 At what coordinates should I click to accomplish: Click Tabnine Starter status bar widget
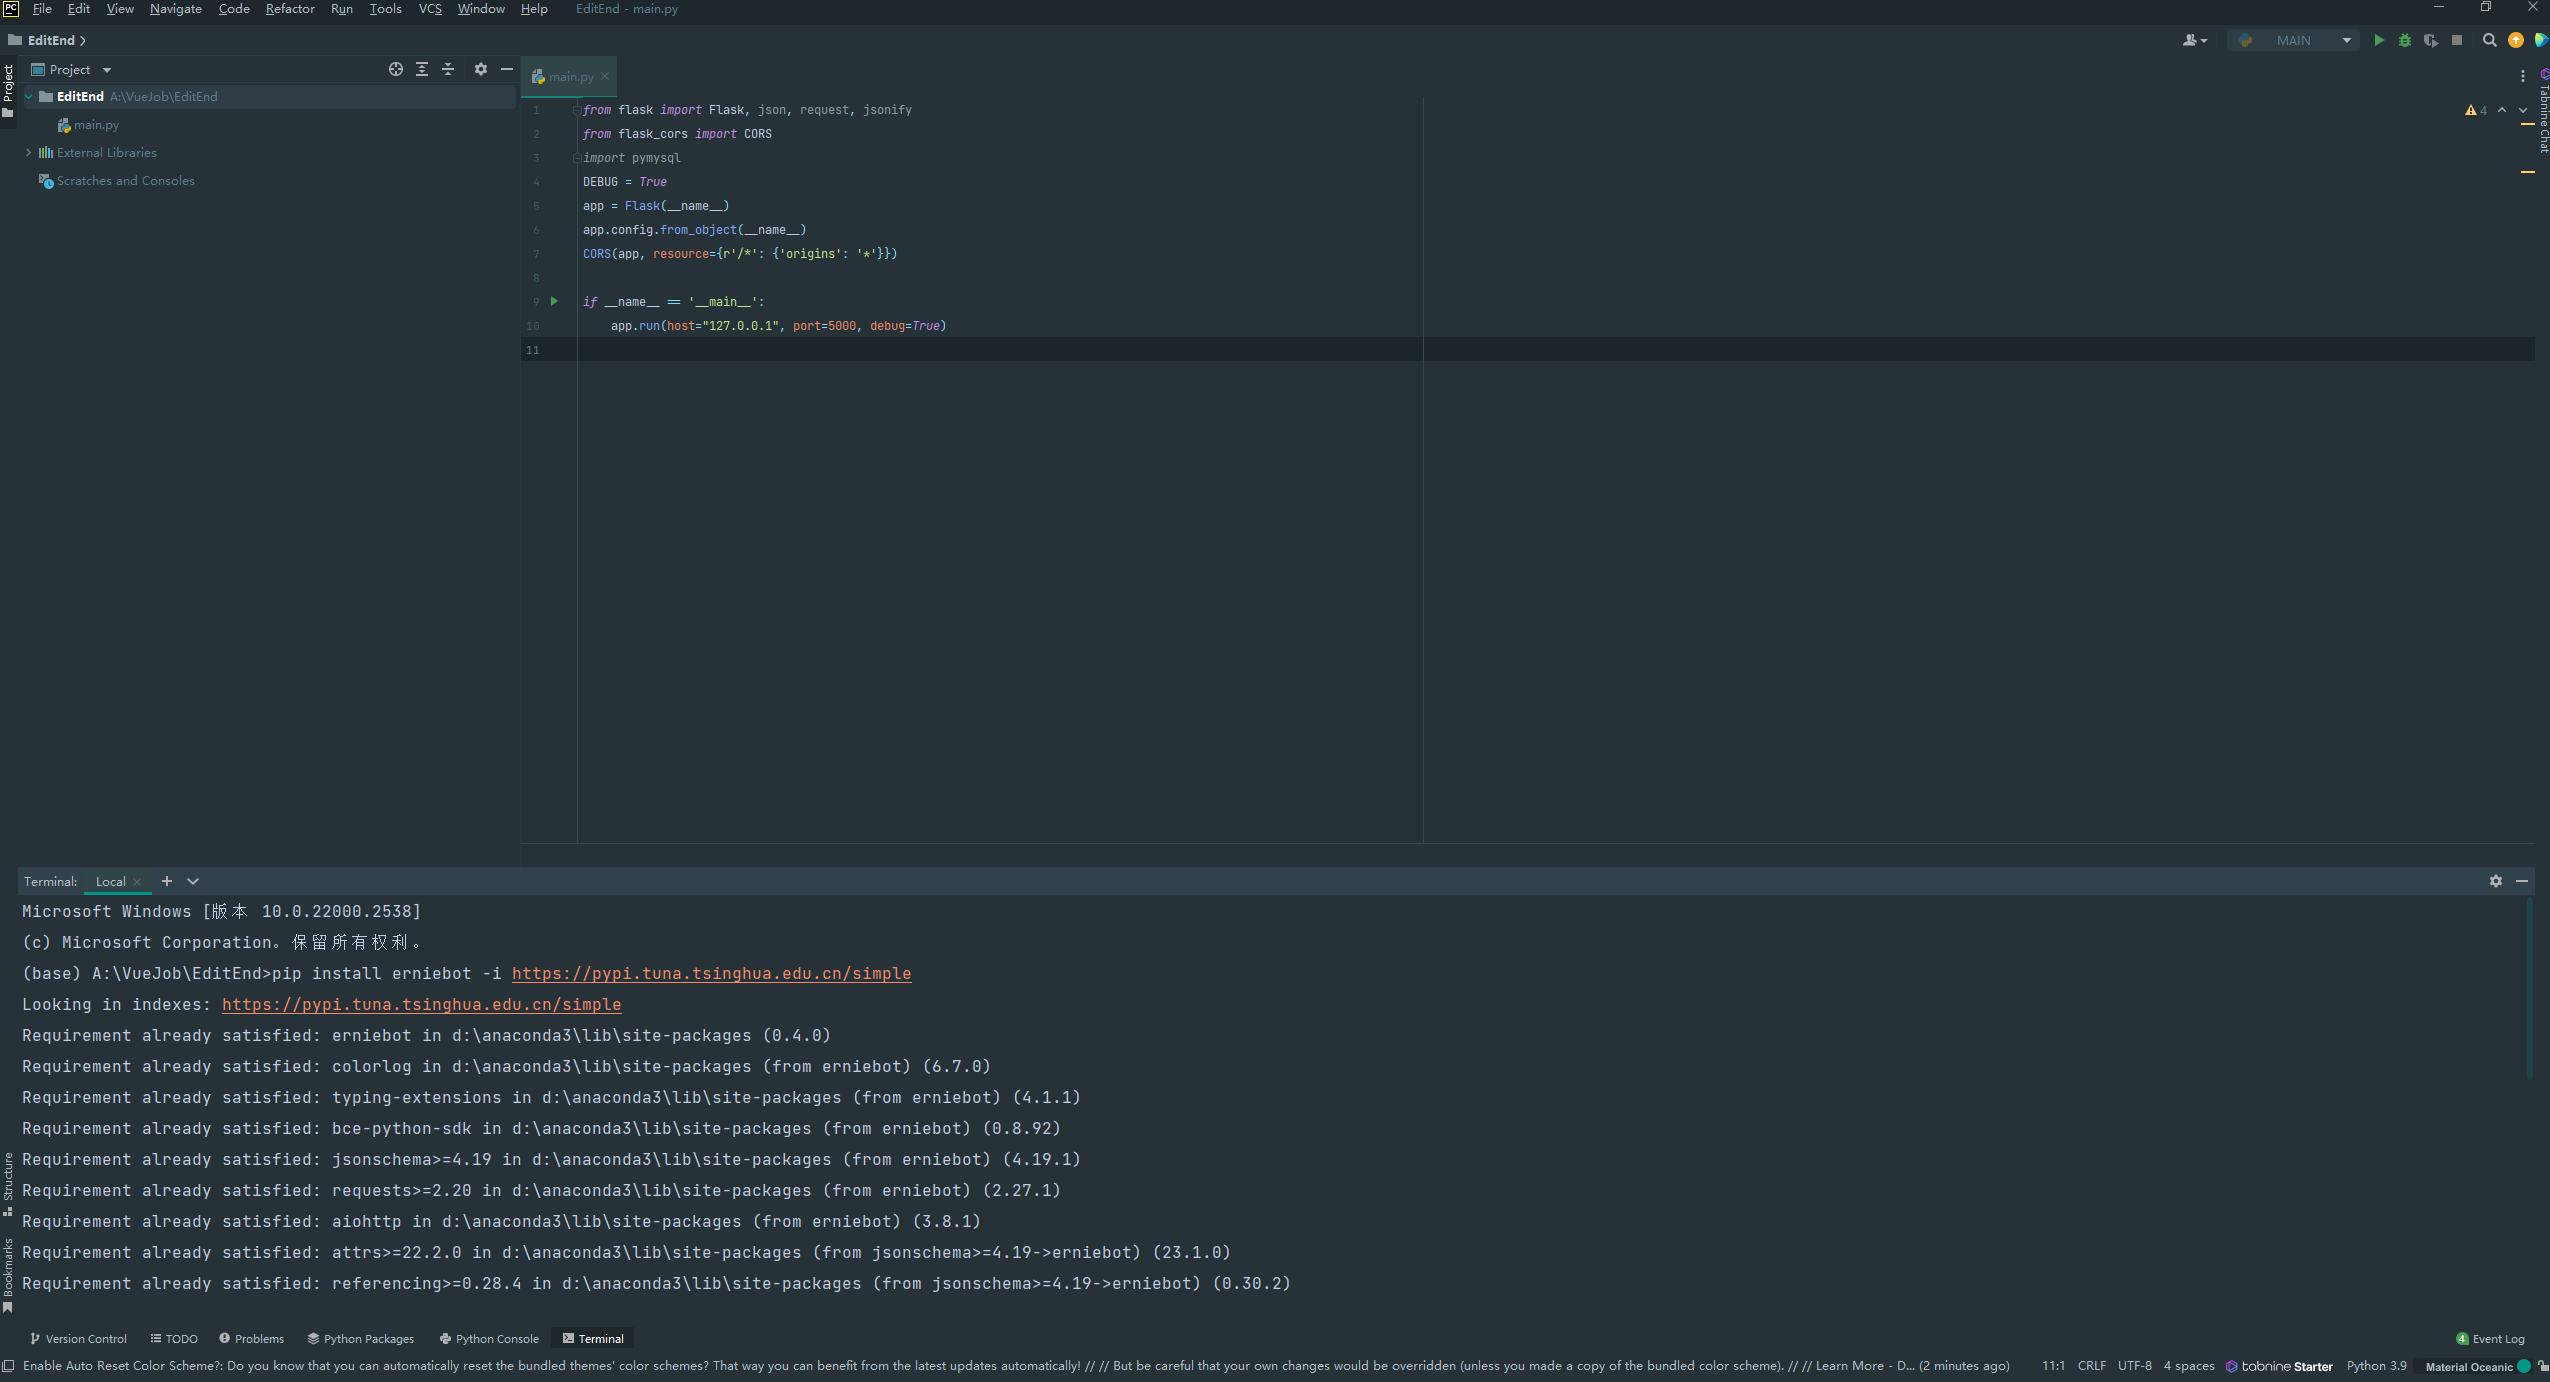point(2279,1366)
